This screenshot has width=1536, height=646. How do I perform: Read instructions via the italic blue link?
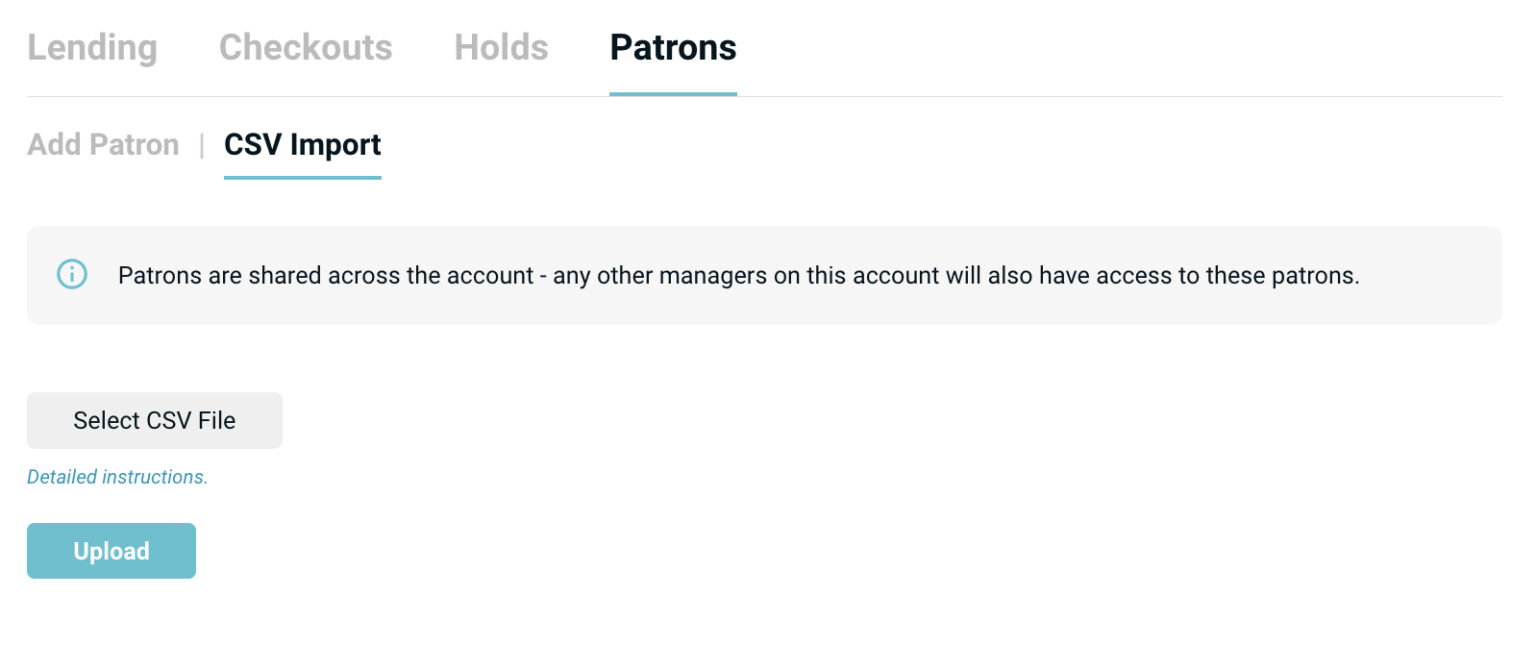pyautogui.click(x=116, y=477)
